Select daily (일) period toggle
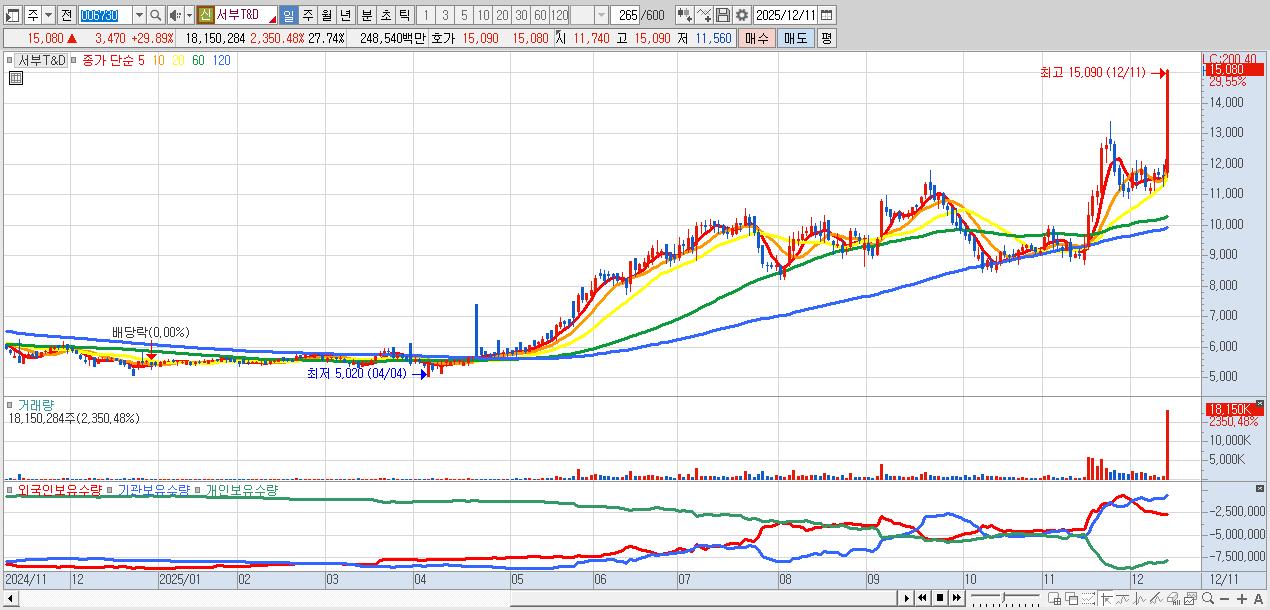The width and height of the screenshot is (1270, 610). 288,15
